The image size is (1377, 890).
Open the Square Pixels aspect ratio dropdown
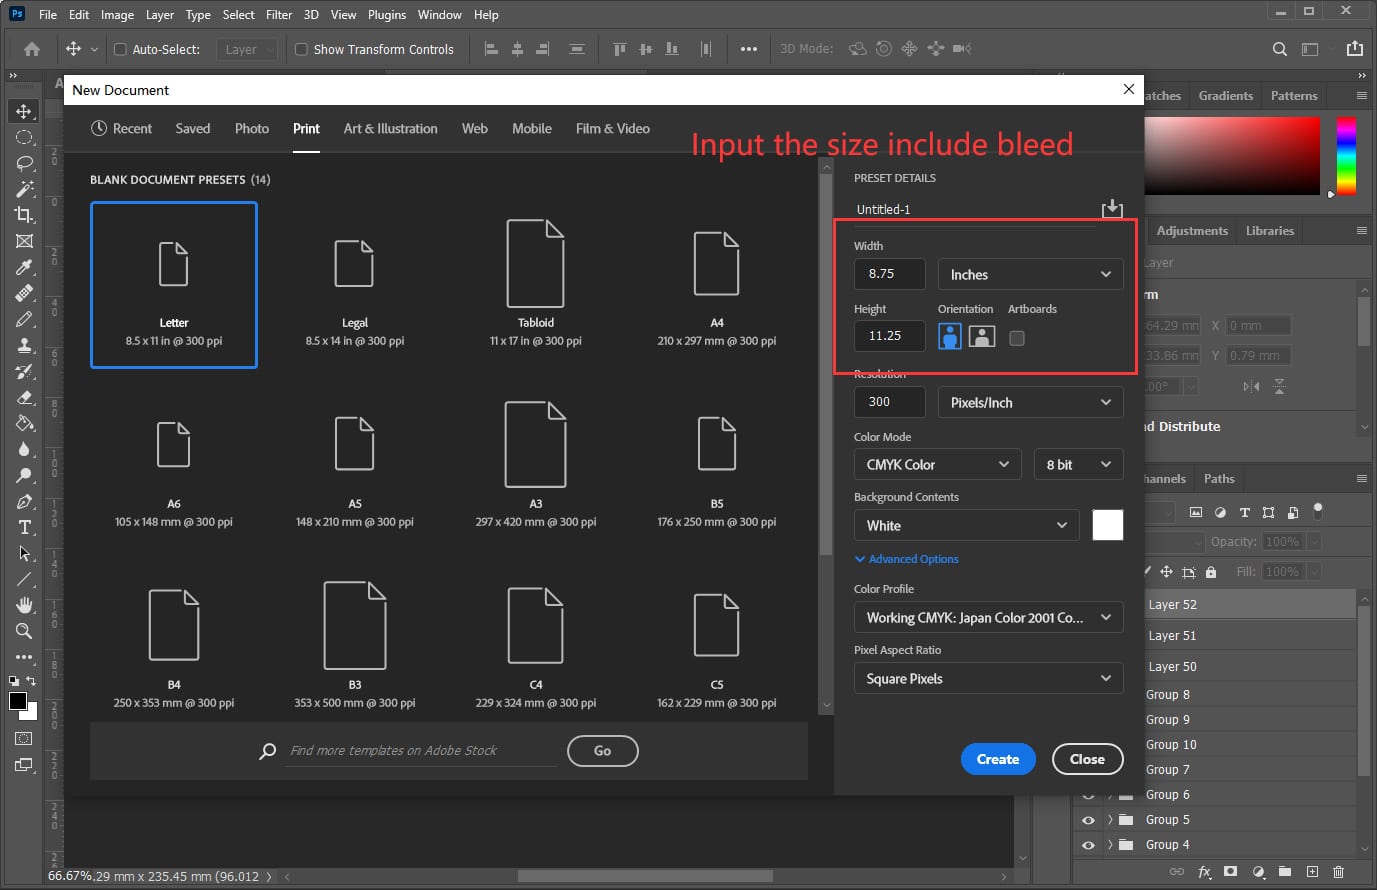(988, 678)
